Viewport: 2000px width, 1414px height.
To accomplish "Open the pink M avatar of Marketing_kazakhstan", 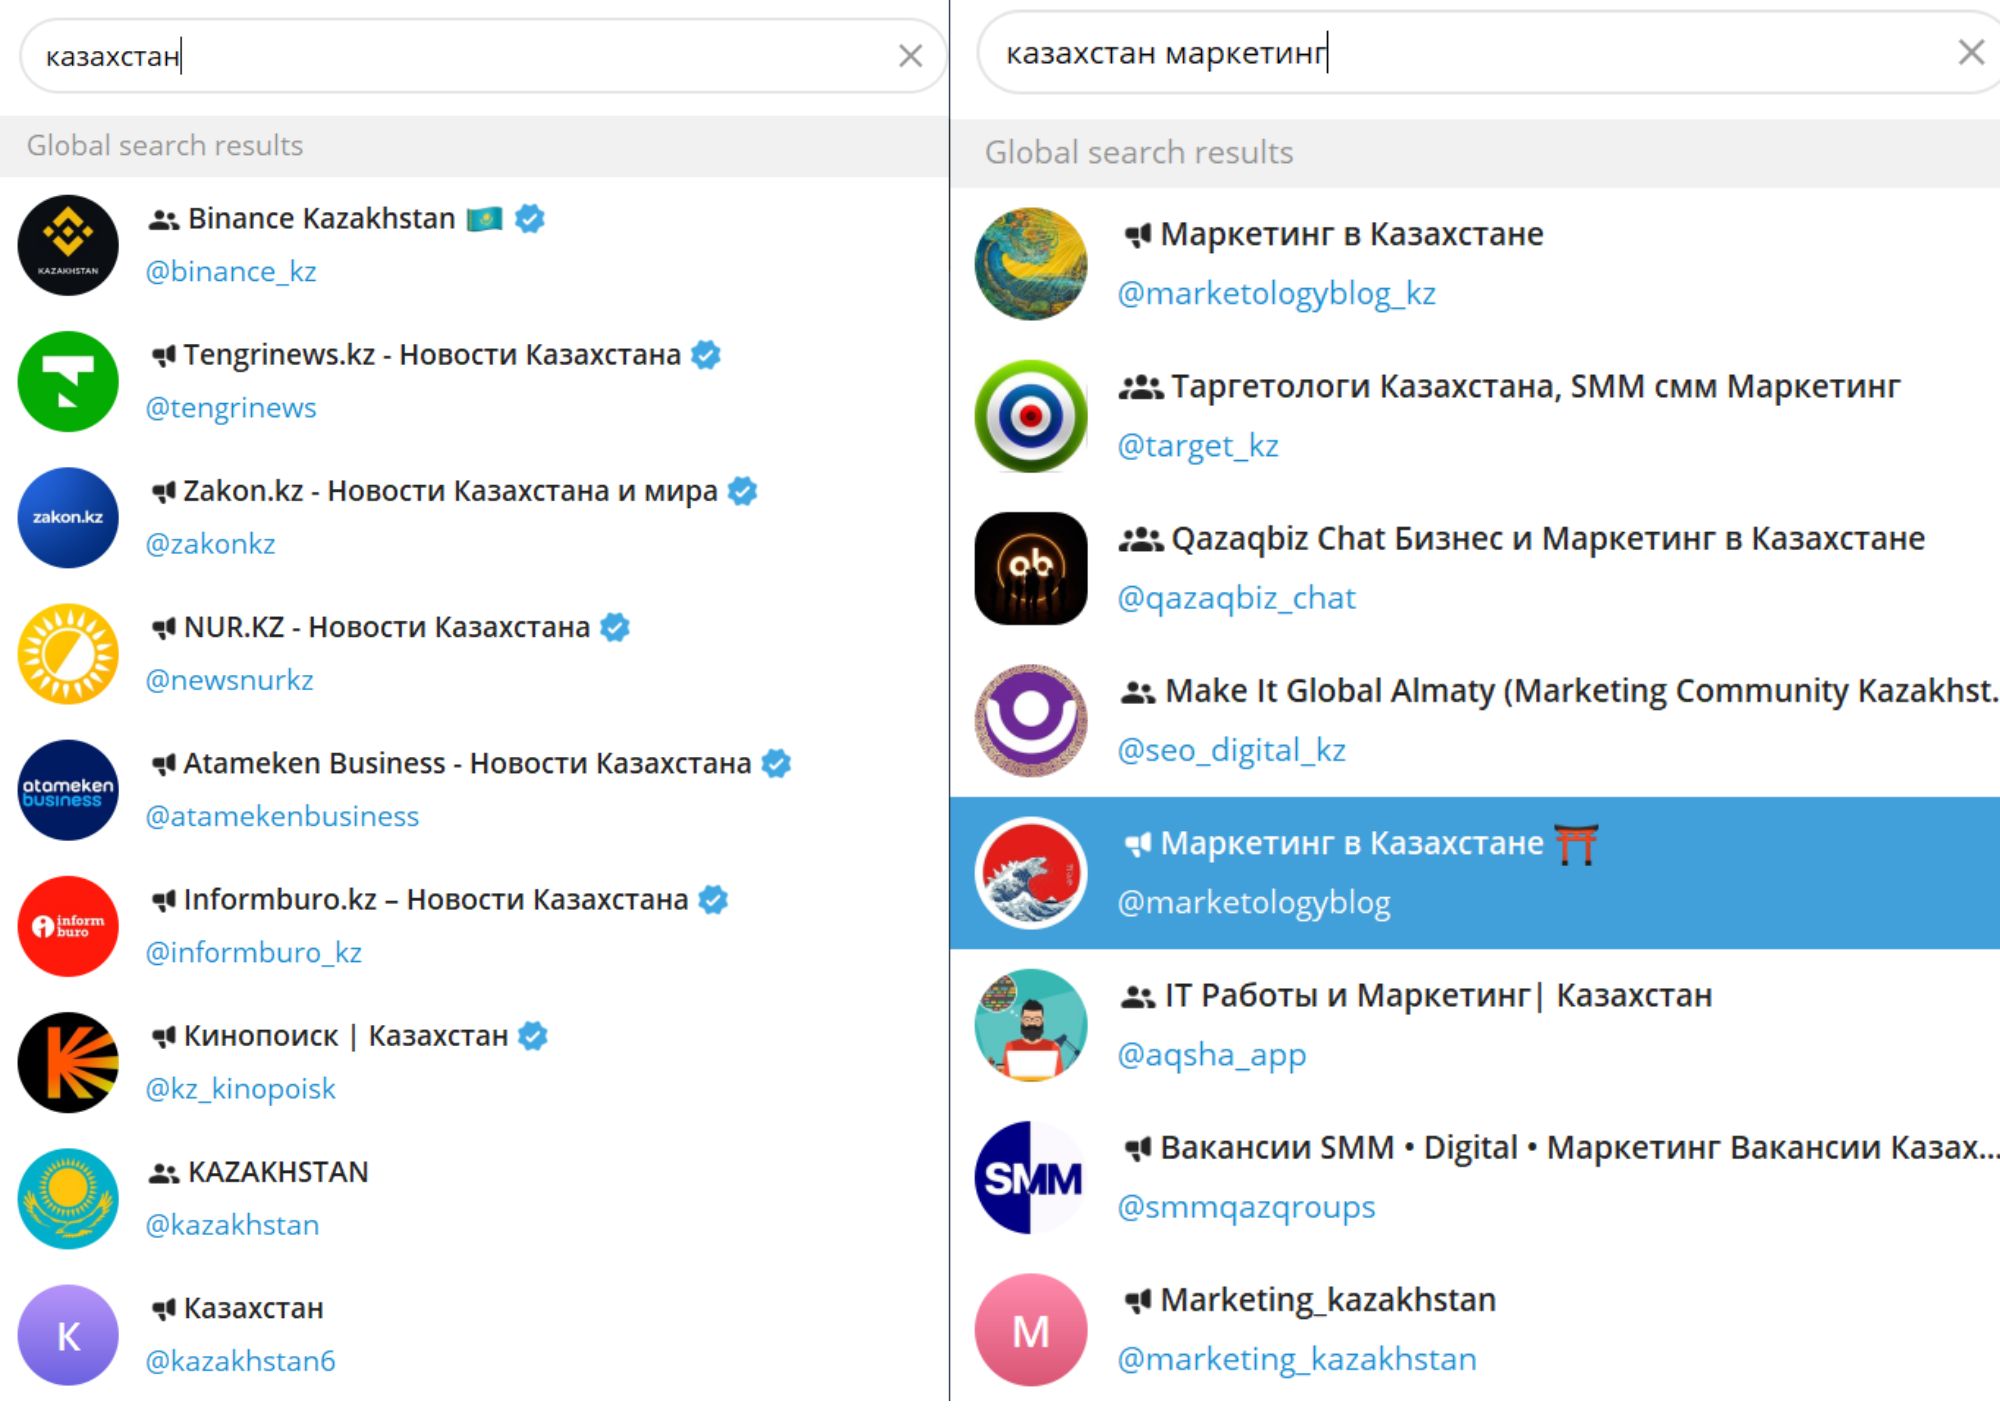I will [1031, 1330].
